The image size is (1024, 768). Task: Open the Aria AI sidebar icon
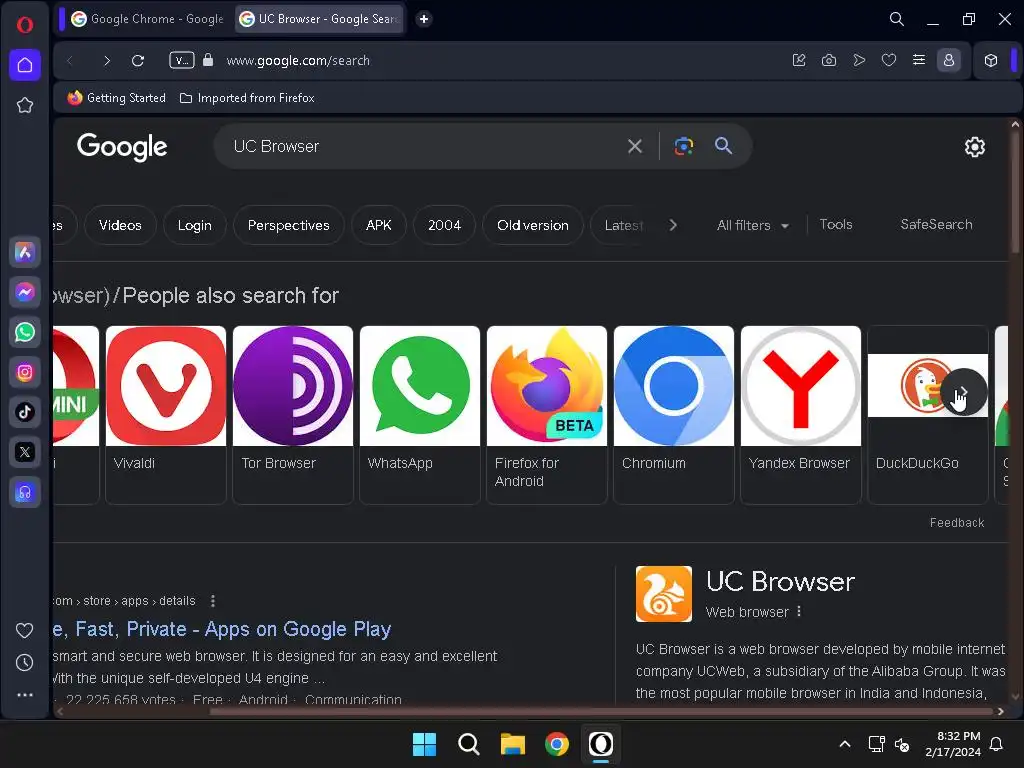coord(25,252)
